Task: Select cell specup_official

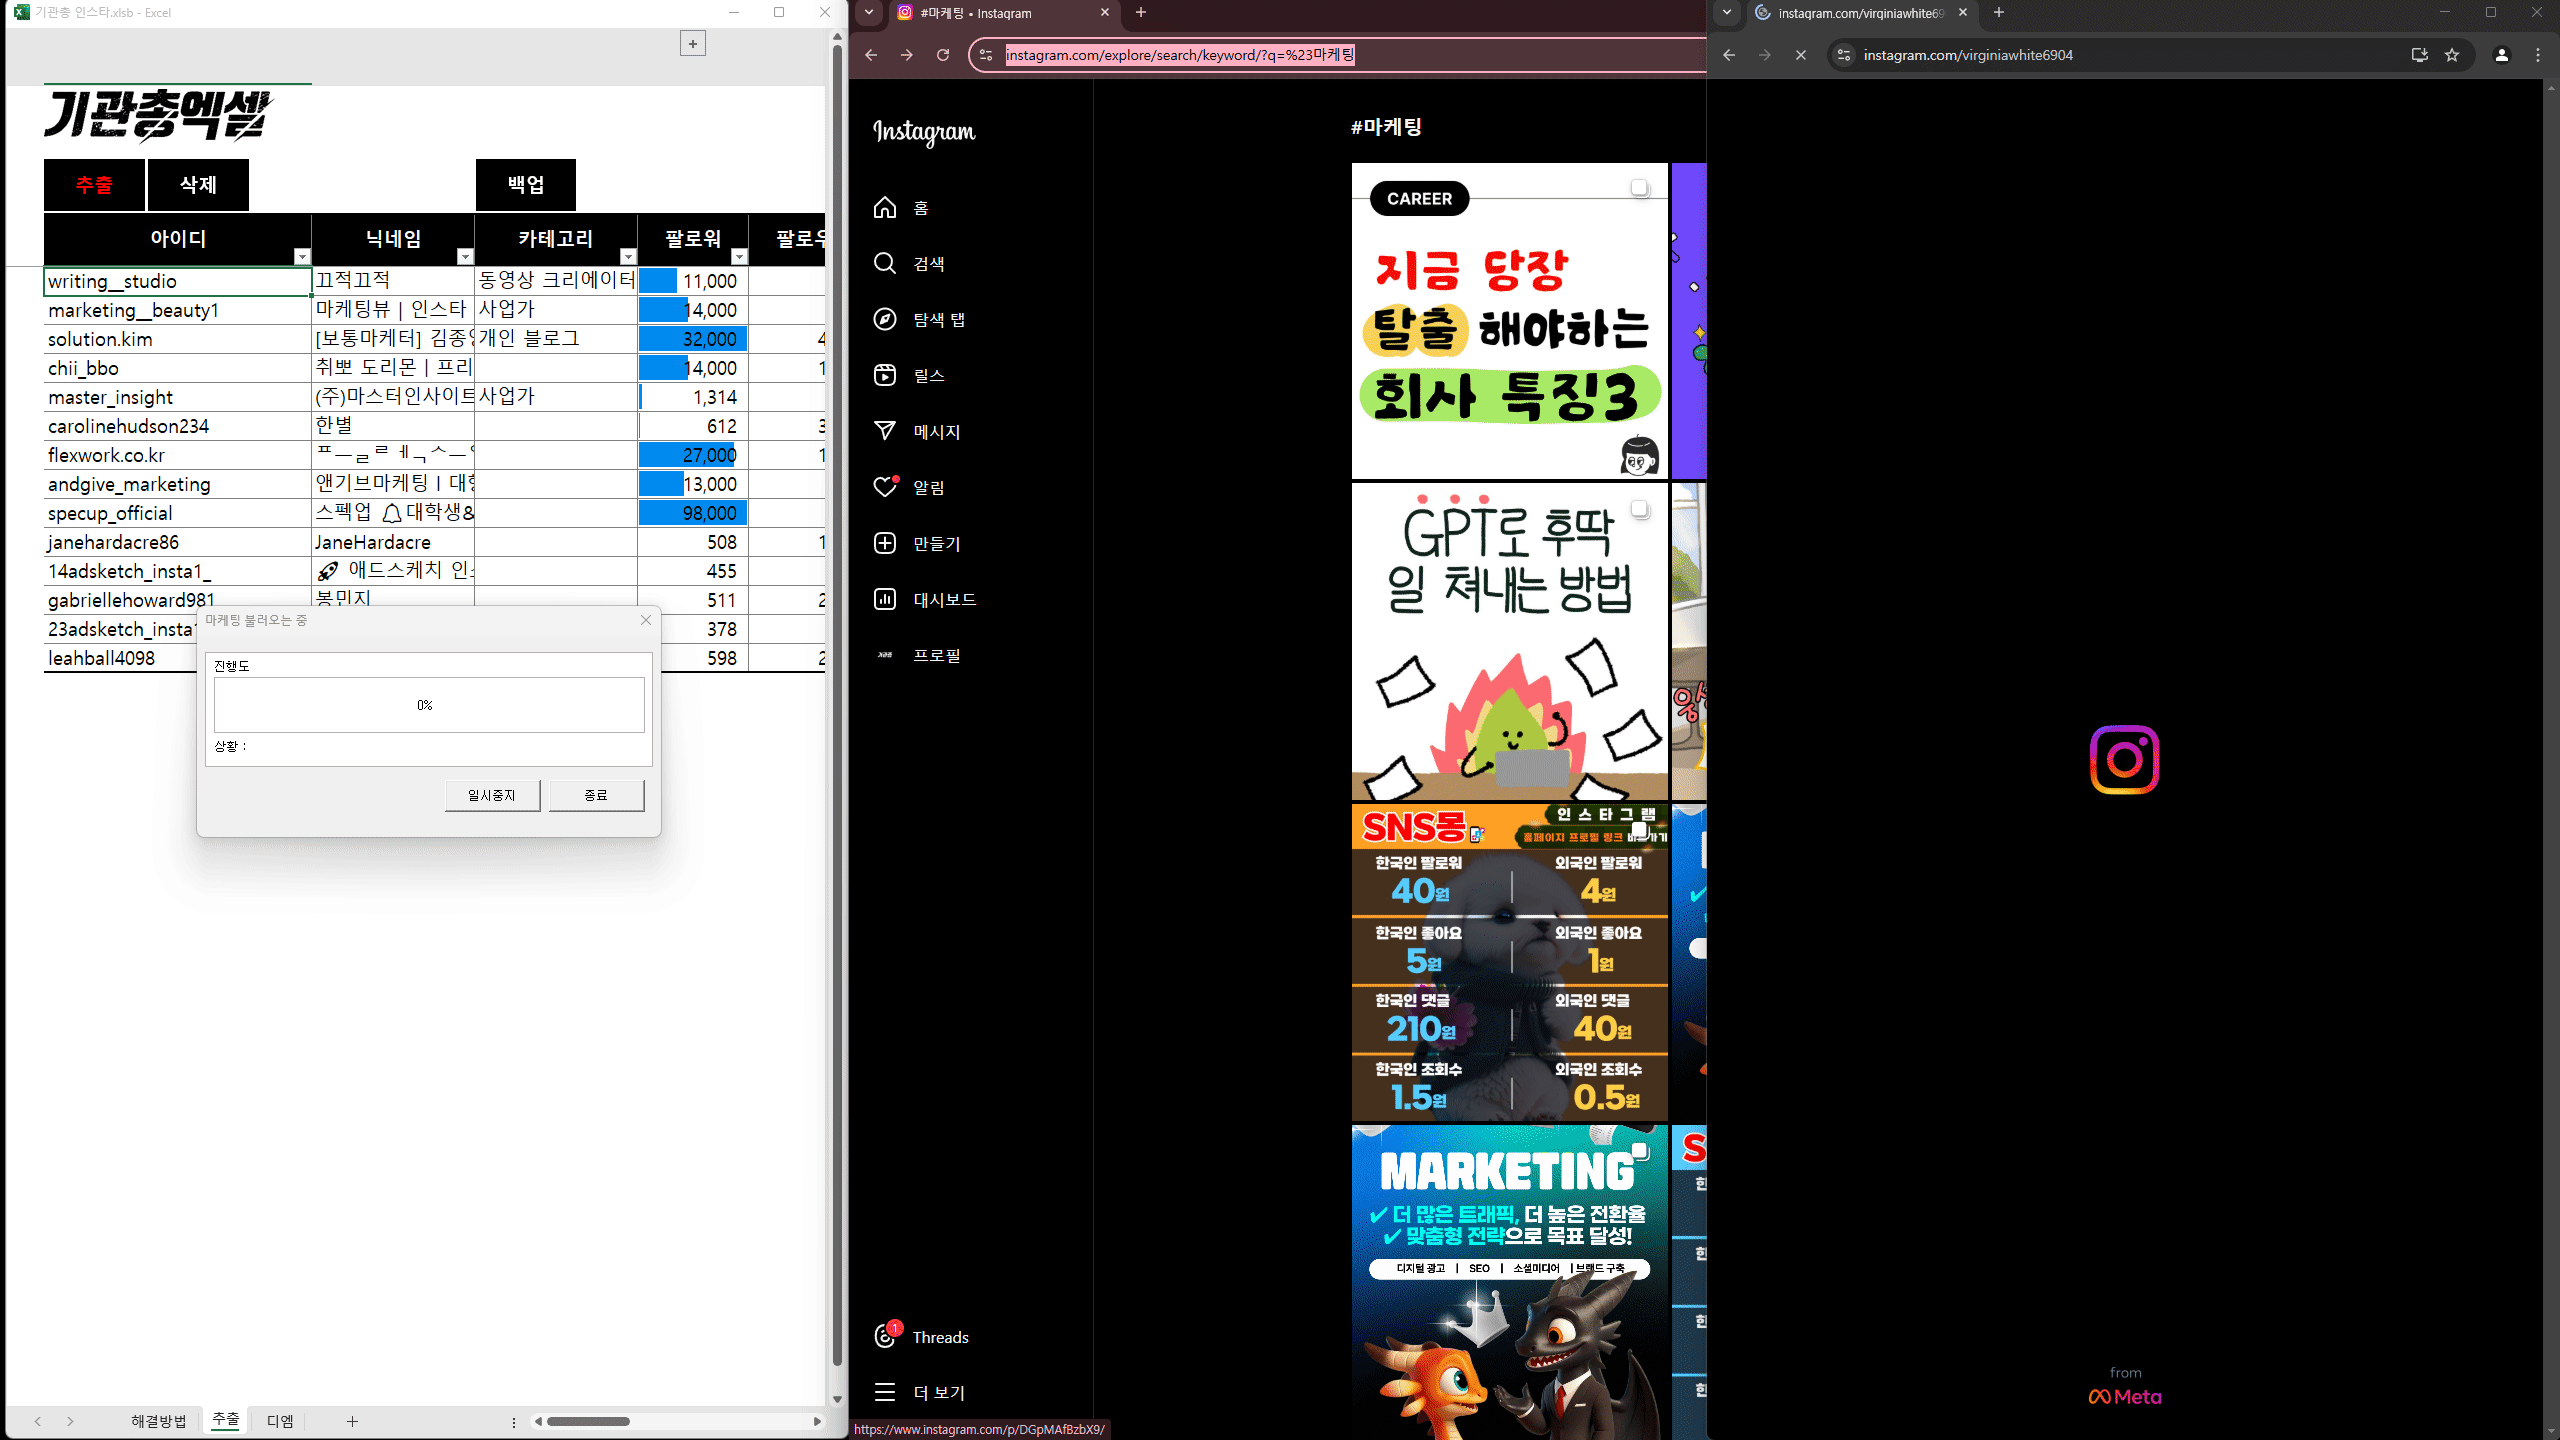Action: click(178, 514)
